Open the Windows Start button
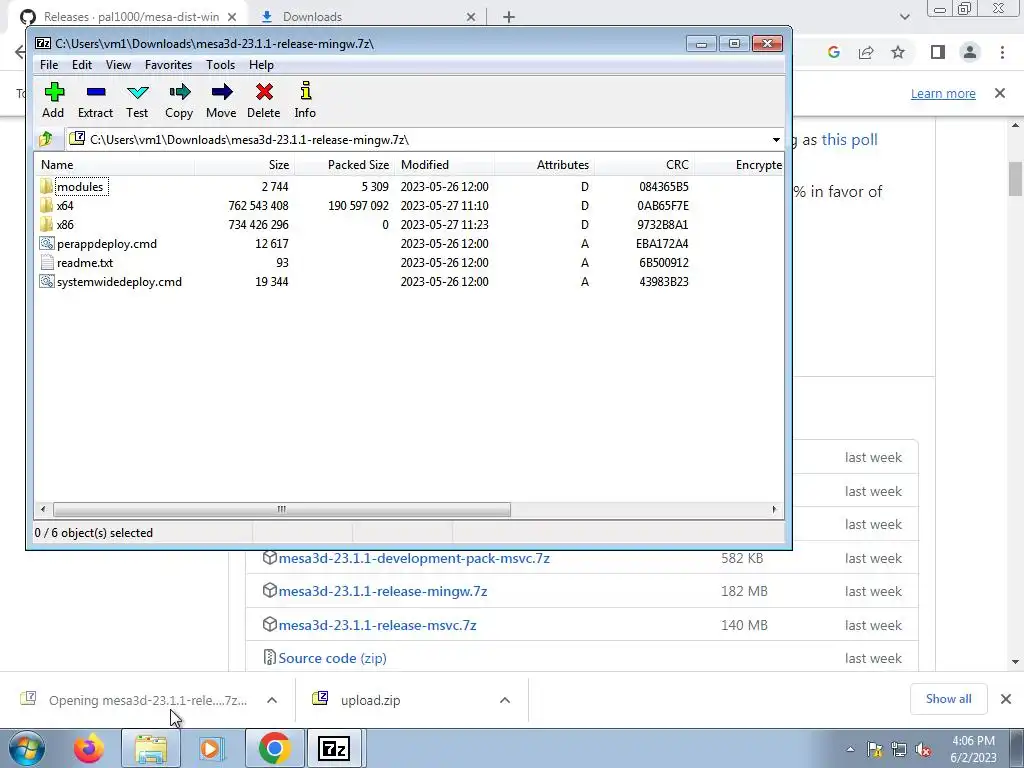 [x=27, y=748]
